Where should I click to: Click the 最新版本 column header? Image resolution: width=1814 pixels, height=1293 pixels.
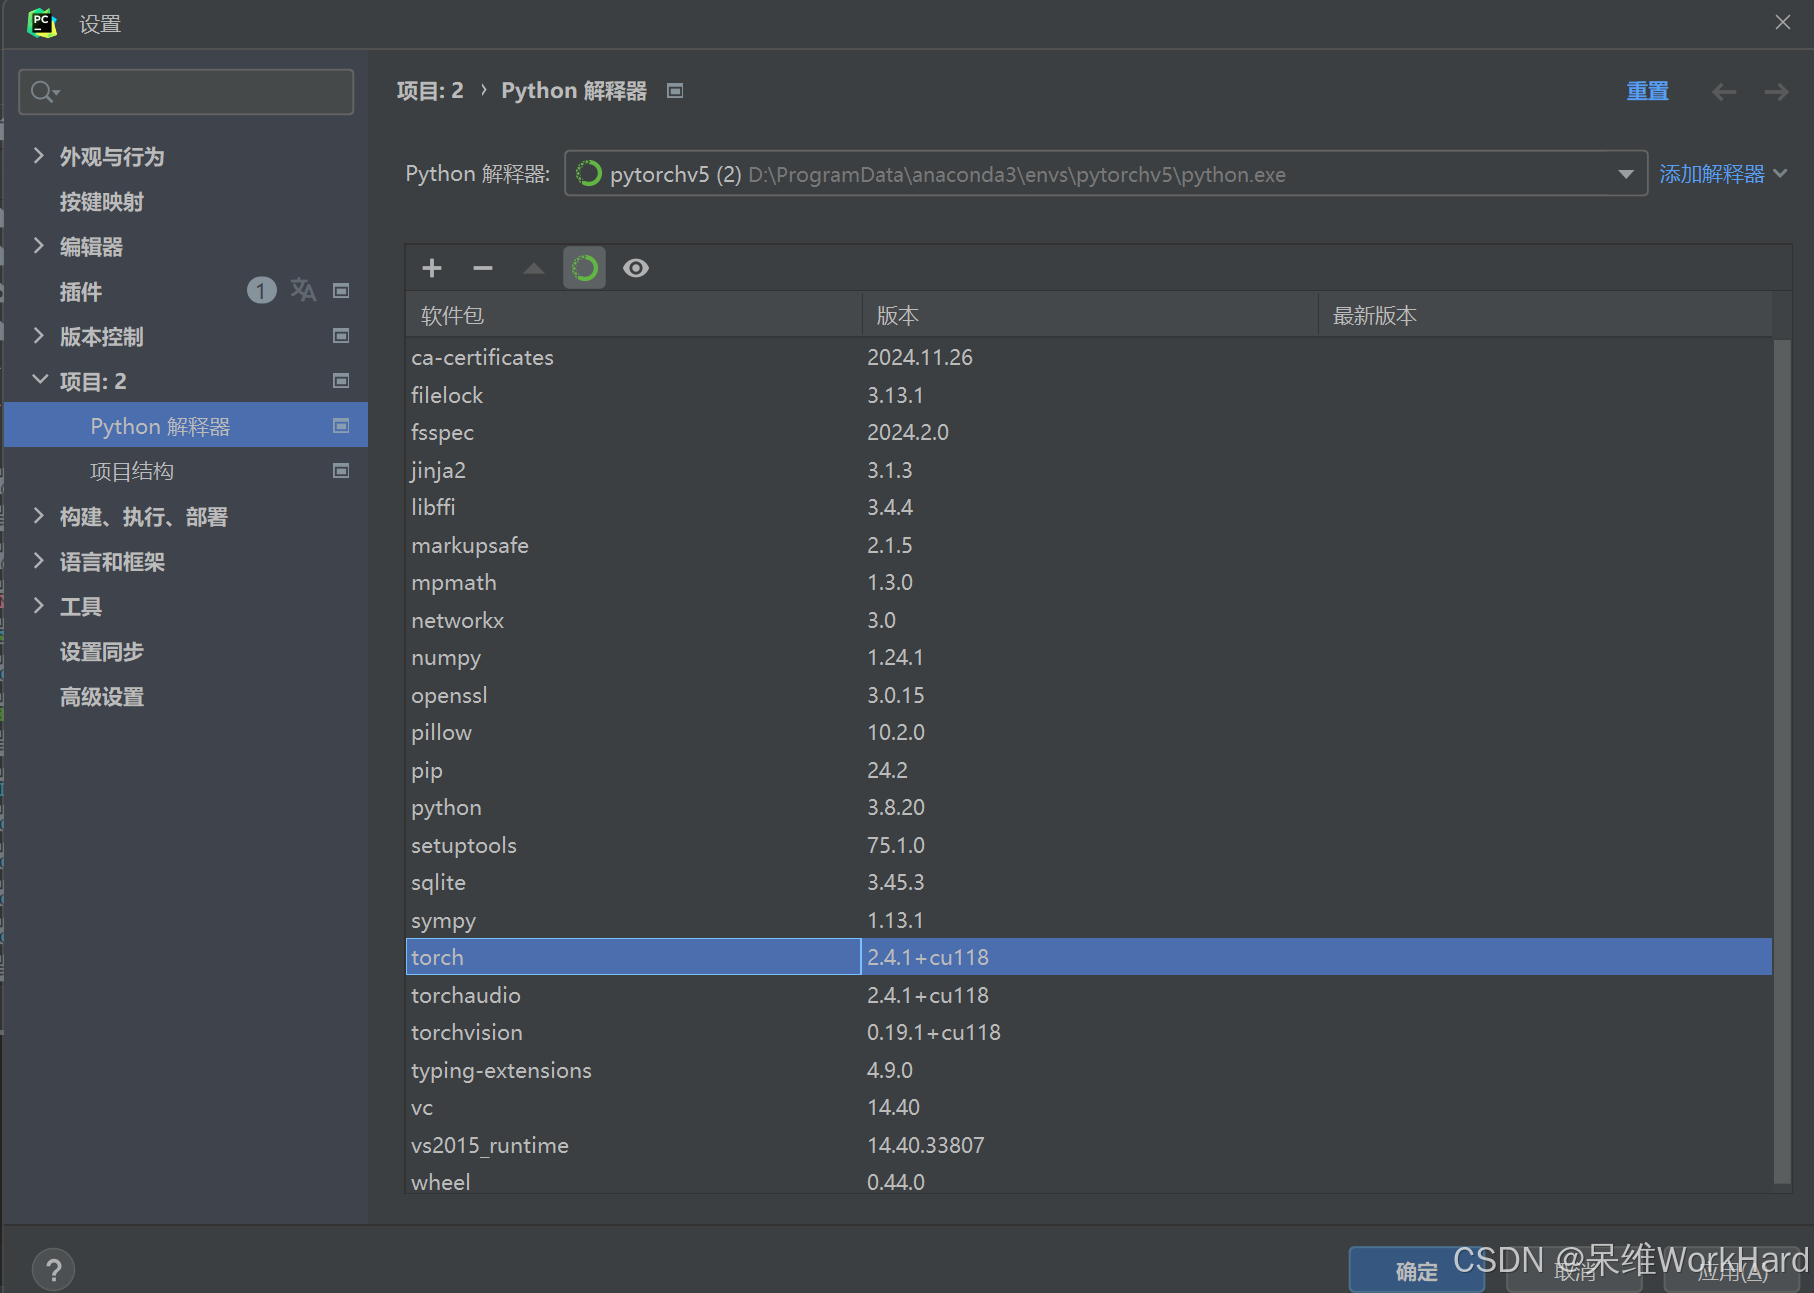(1545, 315)
